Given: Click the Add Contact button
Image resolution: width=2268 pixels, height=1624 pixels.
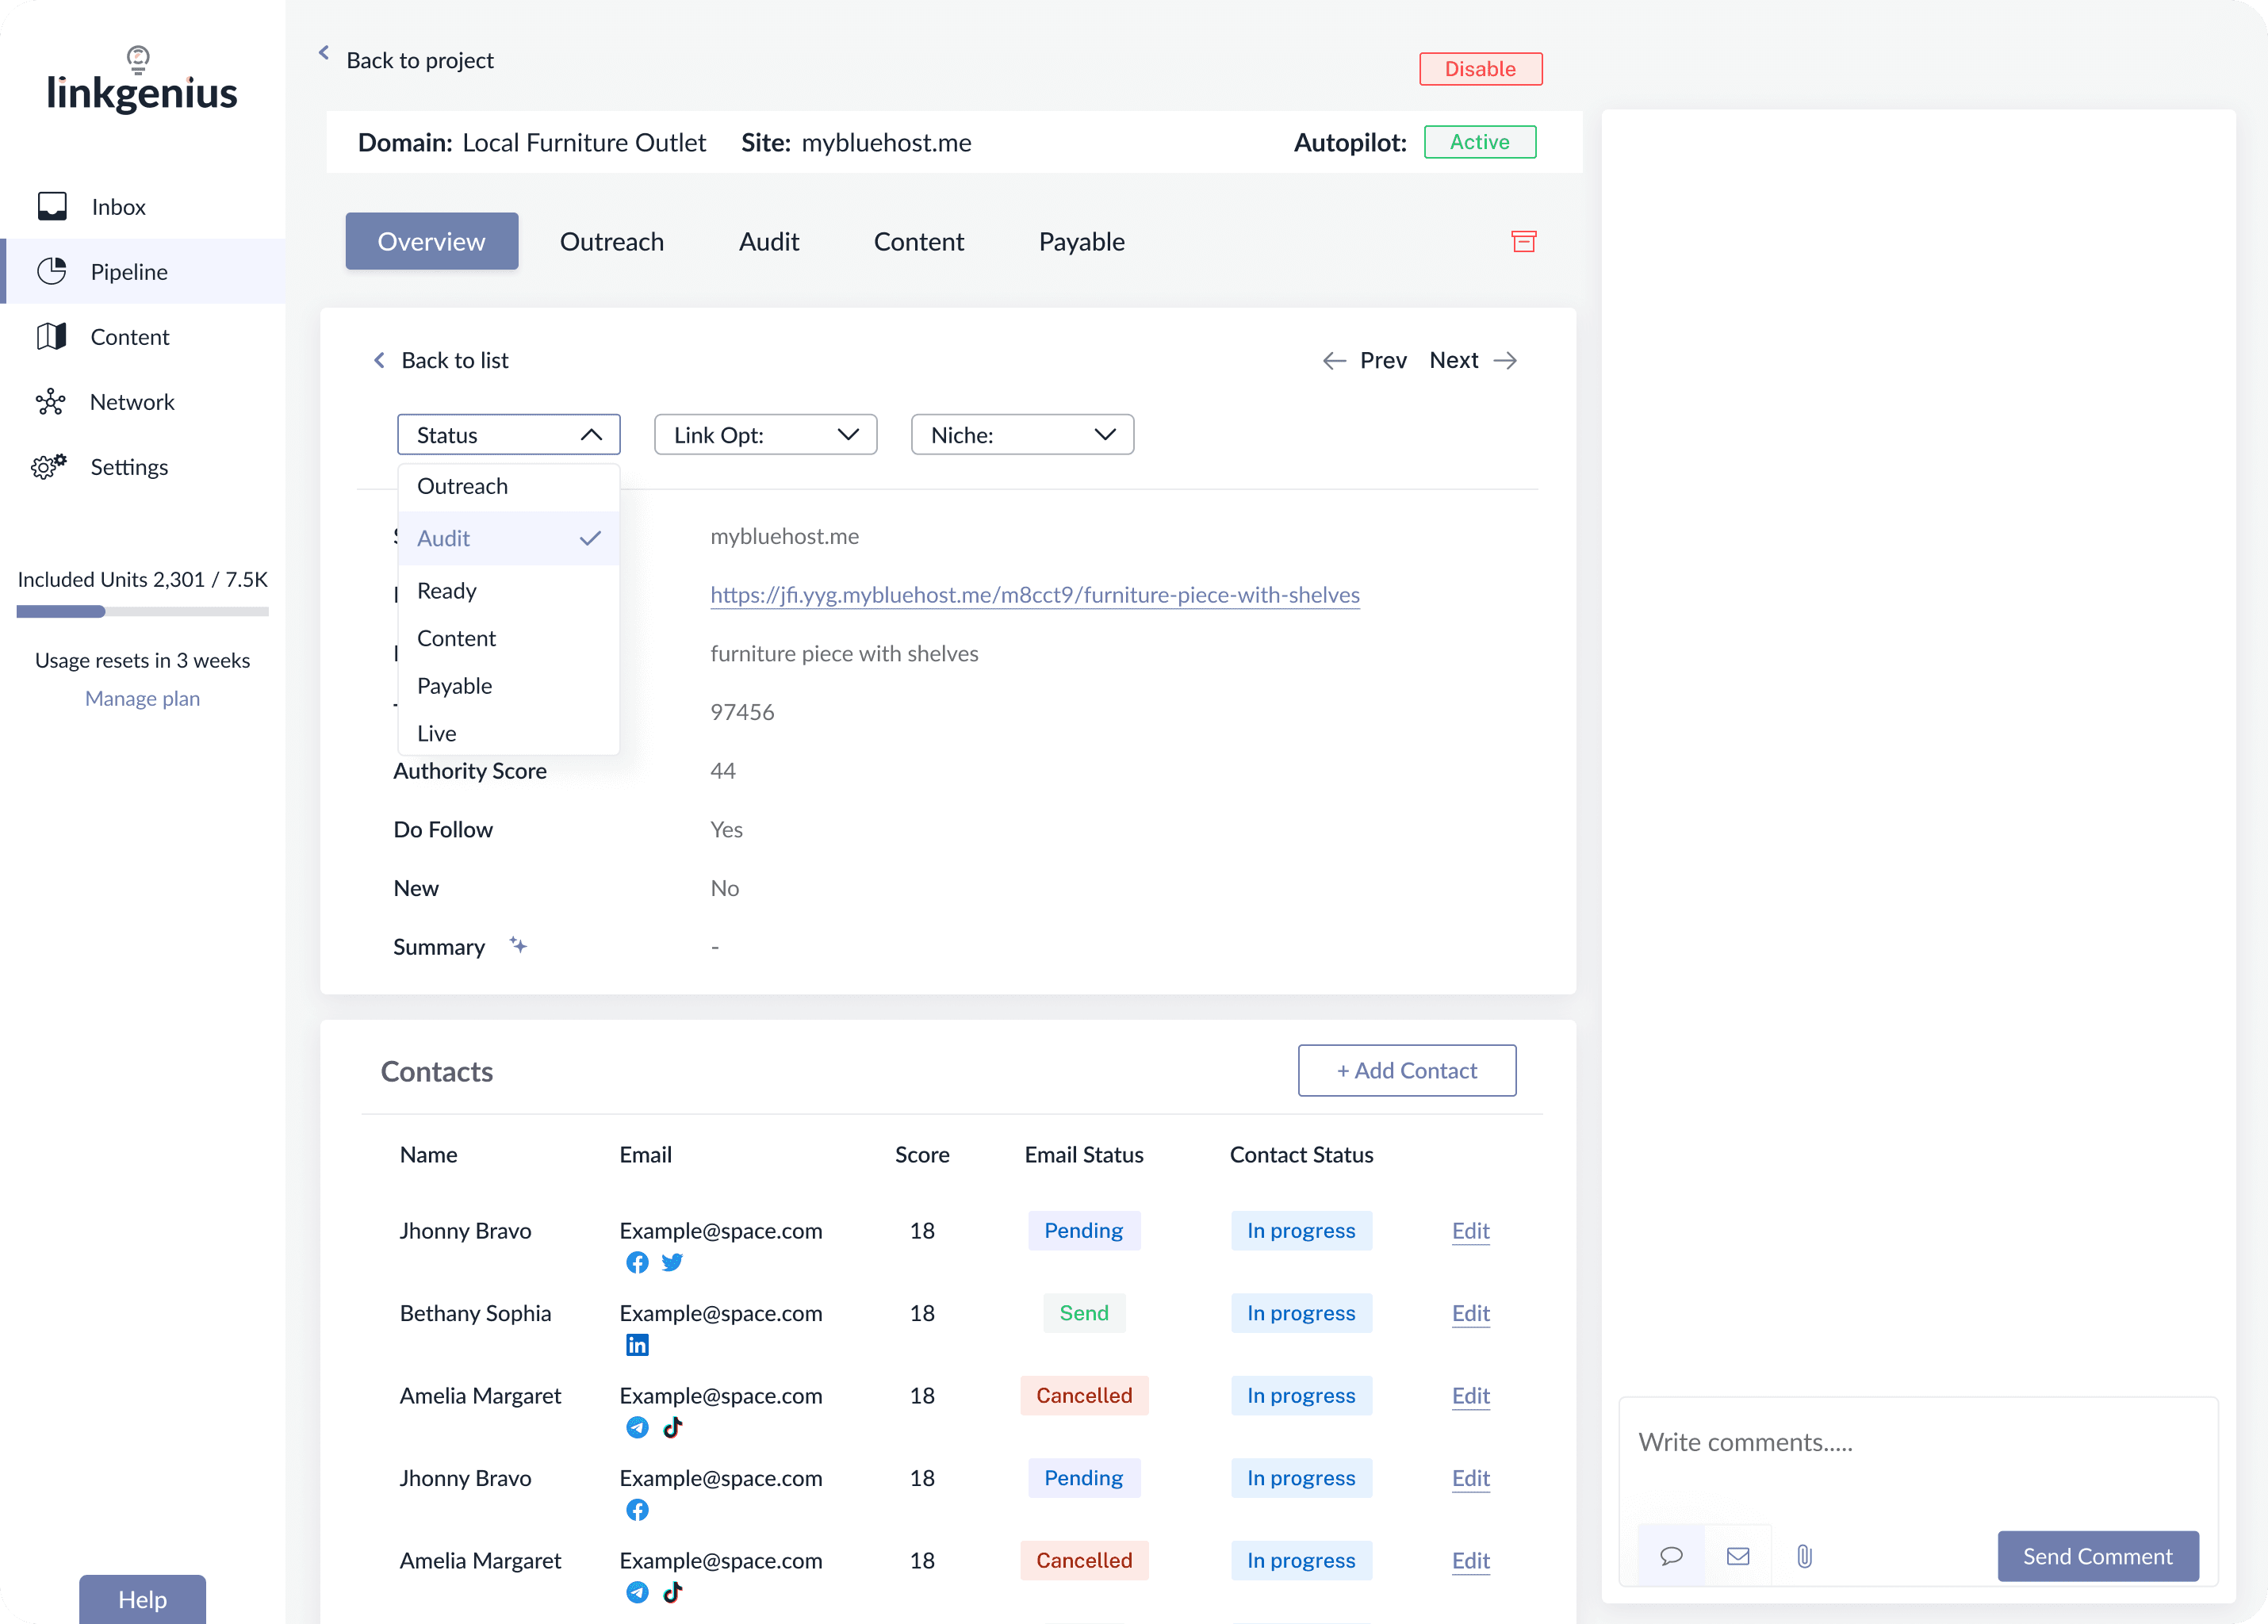Looking at the screenshot, I should 1406,1070.
